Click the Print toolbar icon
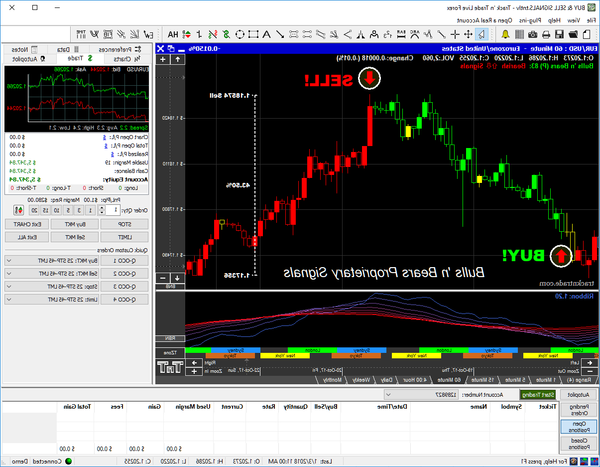Viewport: 600px width, 467px height. point(546,35)
